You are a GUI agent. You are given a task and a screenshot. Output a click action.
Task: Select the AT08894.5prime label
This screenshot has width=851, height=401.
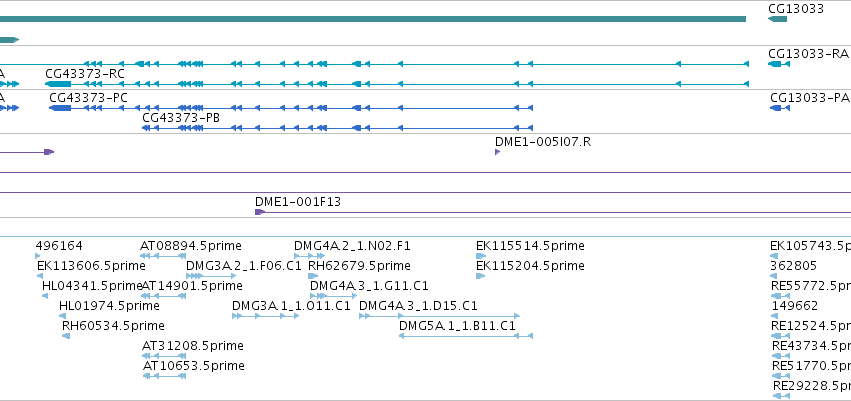click(x=190, y=246)
